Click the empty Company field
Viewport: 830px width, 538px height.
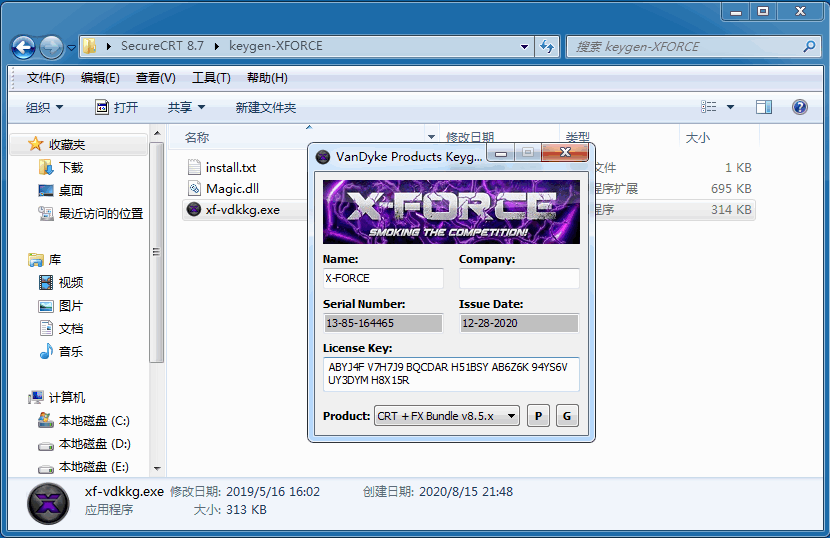pyautogui.click(x=519, y=279)
